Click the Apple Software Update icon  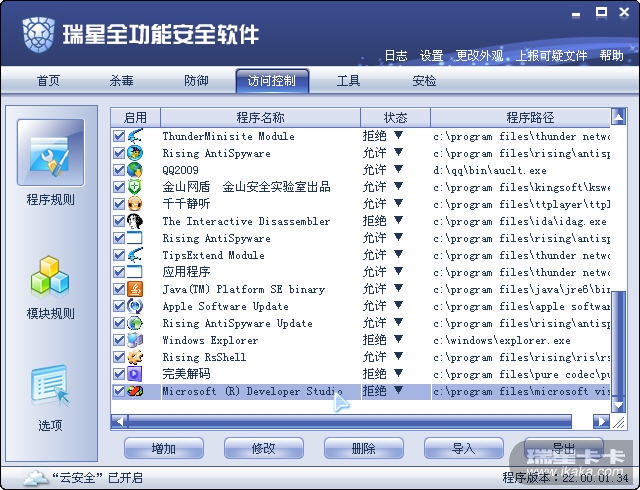pos(135,305)
